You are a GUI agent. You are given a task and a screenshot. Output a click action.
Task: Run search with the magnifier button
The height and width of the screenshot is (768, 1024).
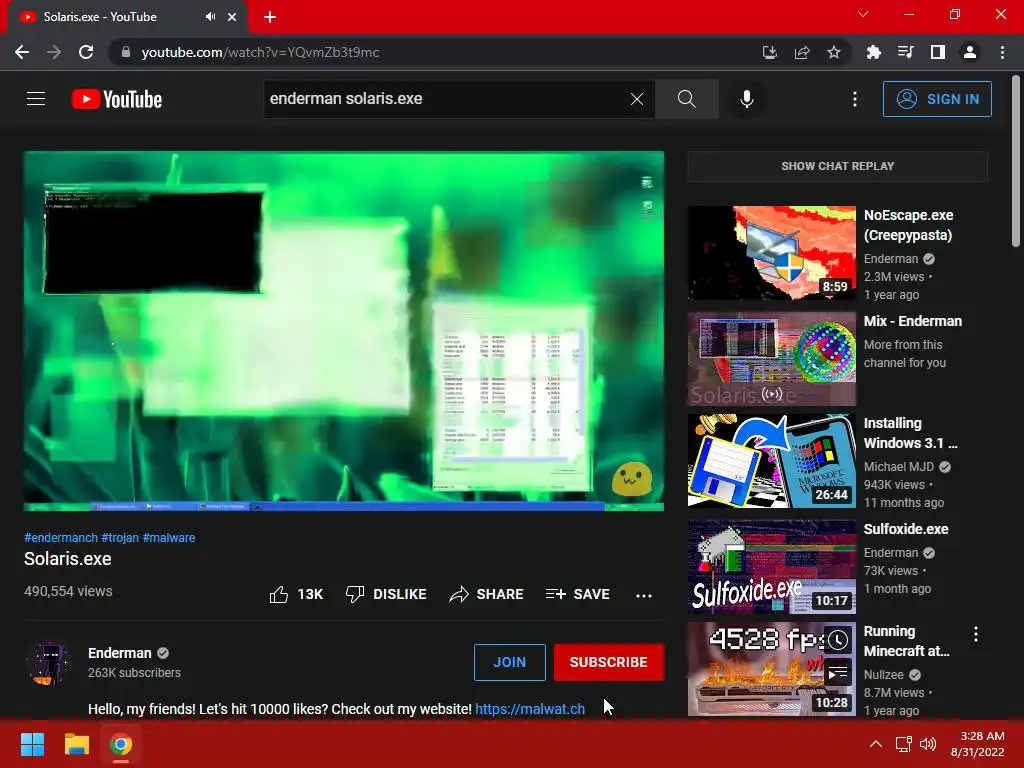click(686, 99)
